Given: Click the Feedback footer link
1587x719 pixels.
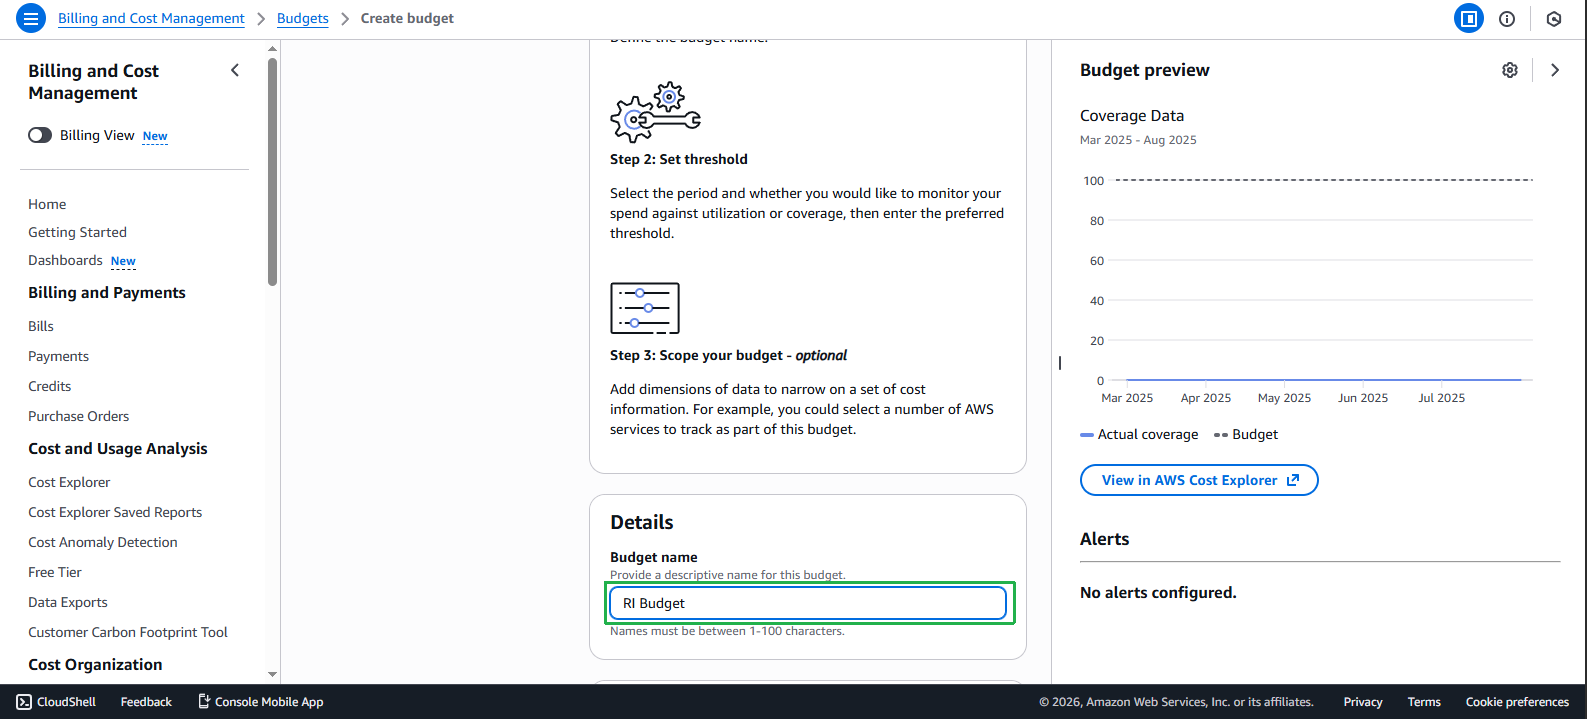Looking at the screenshot, I should click(146, 702).
